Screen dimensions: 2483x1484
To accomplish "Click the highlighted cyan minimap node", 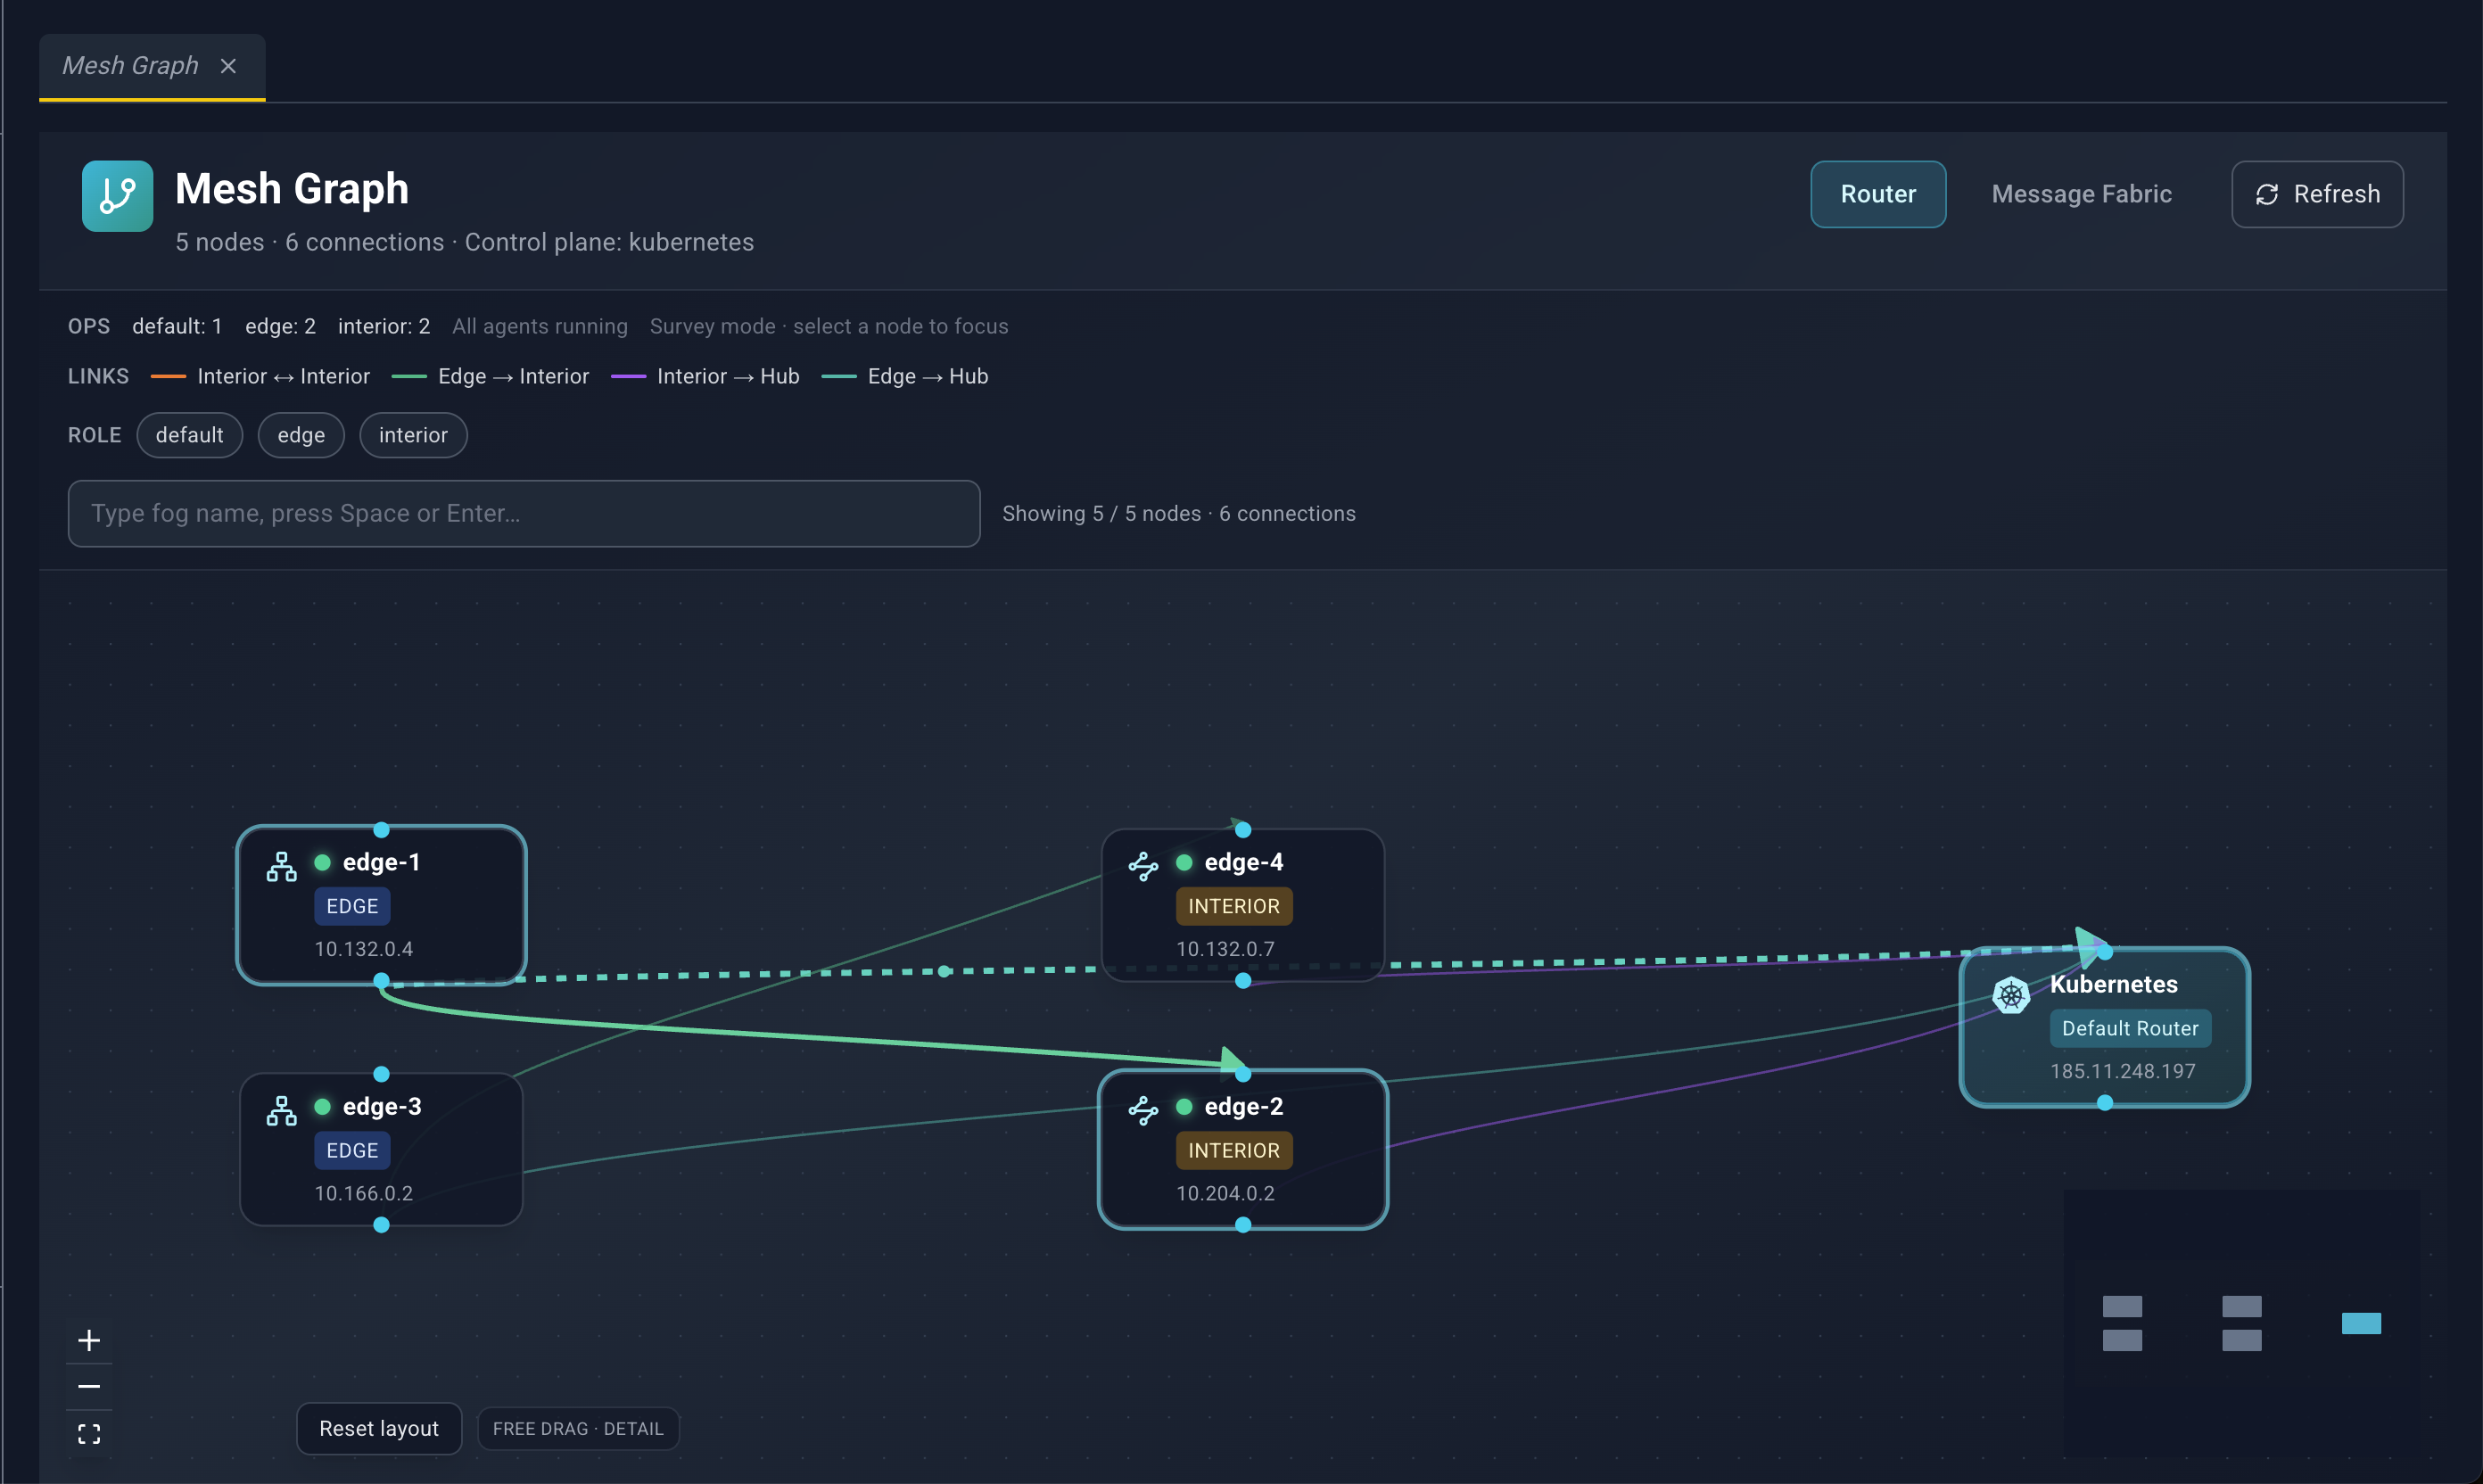I will click(x=2361, y=1324).
